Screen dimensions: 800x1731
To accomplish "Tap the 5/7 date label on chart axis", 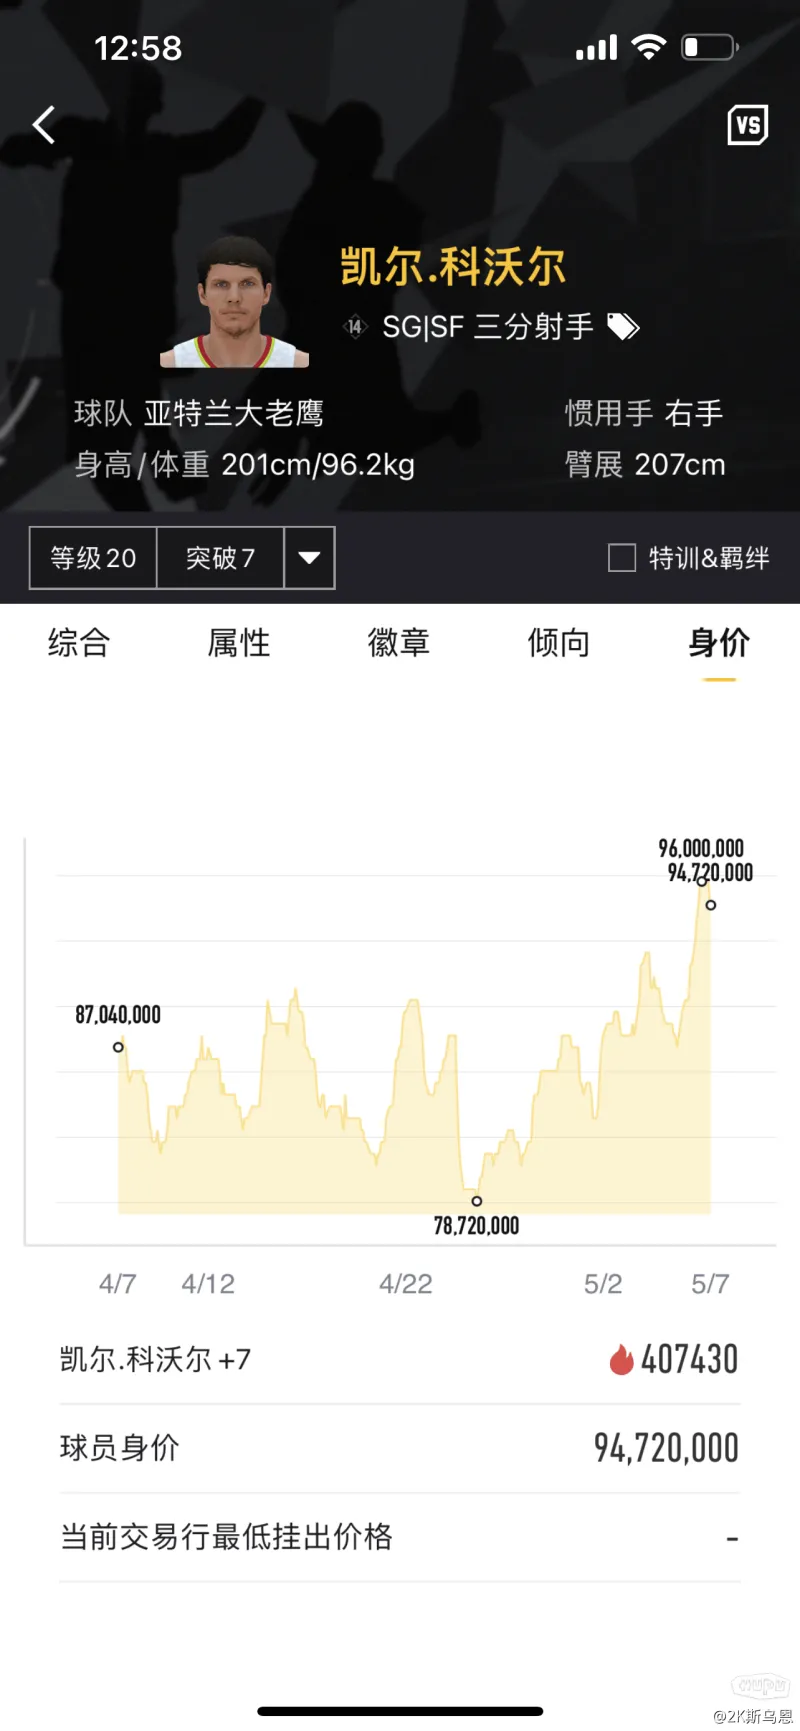I will coord(711,1284).
